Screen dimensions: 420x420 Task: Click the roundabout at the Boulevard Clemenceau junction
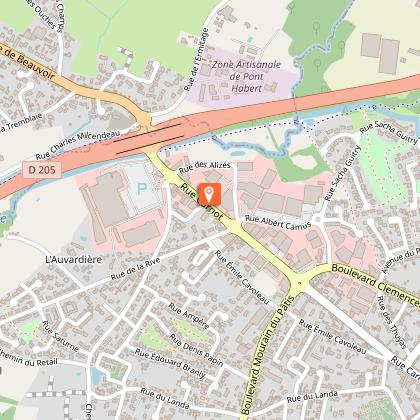click(x=300, y=283)
